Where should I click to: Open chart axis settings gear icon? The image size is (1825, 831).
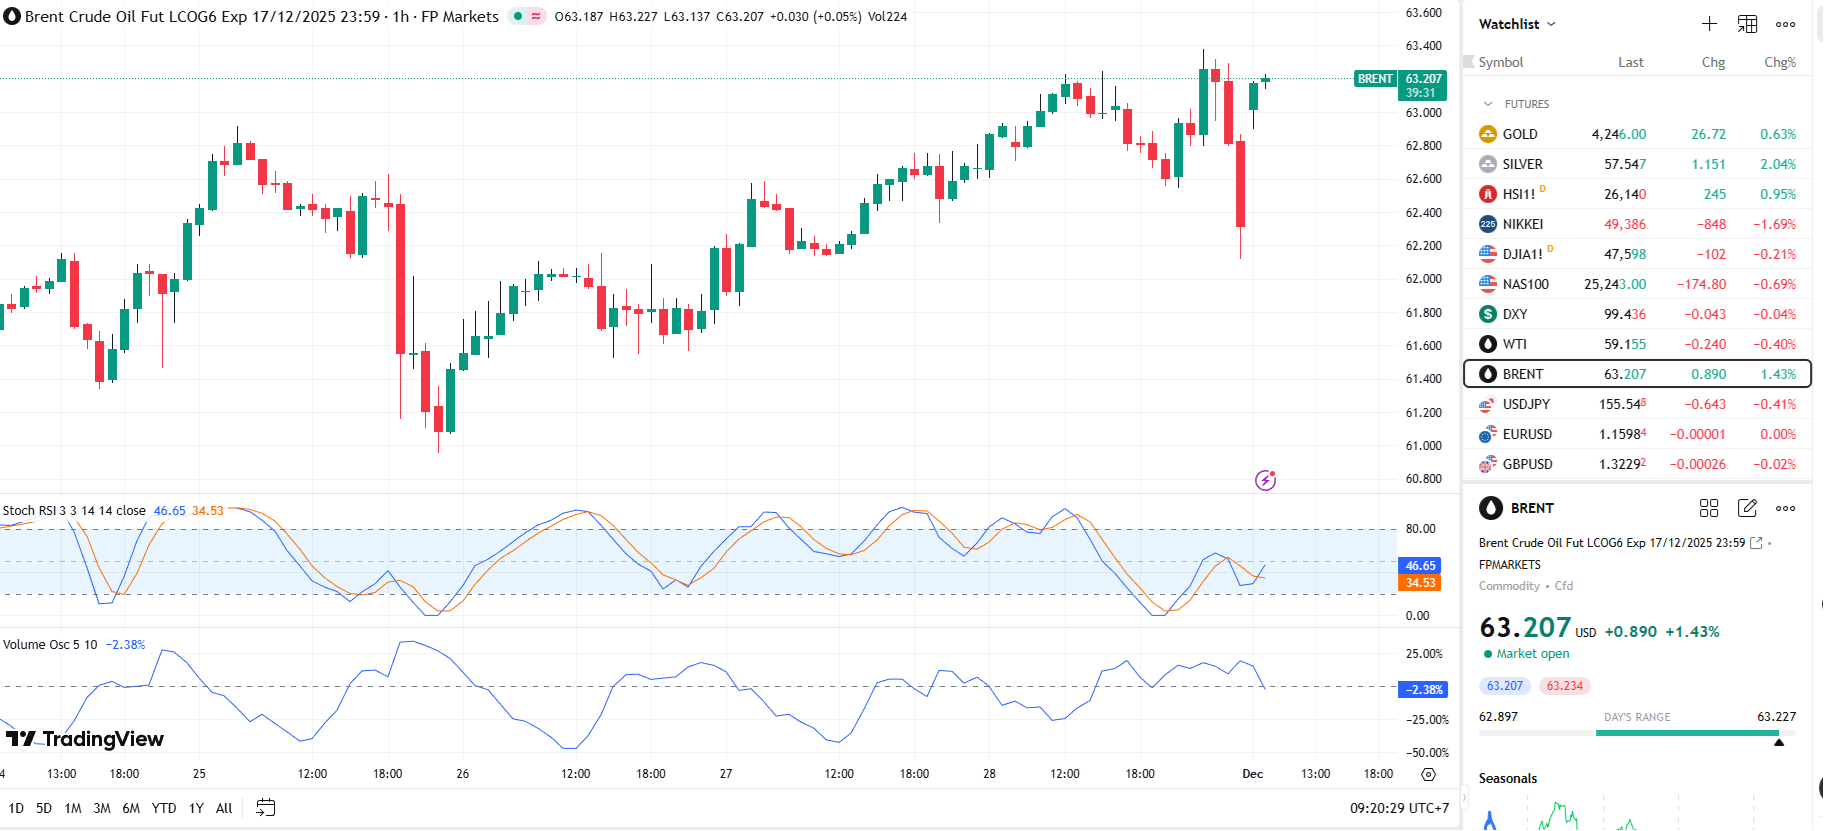1428,774
